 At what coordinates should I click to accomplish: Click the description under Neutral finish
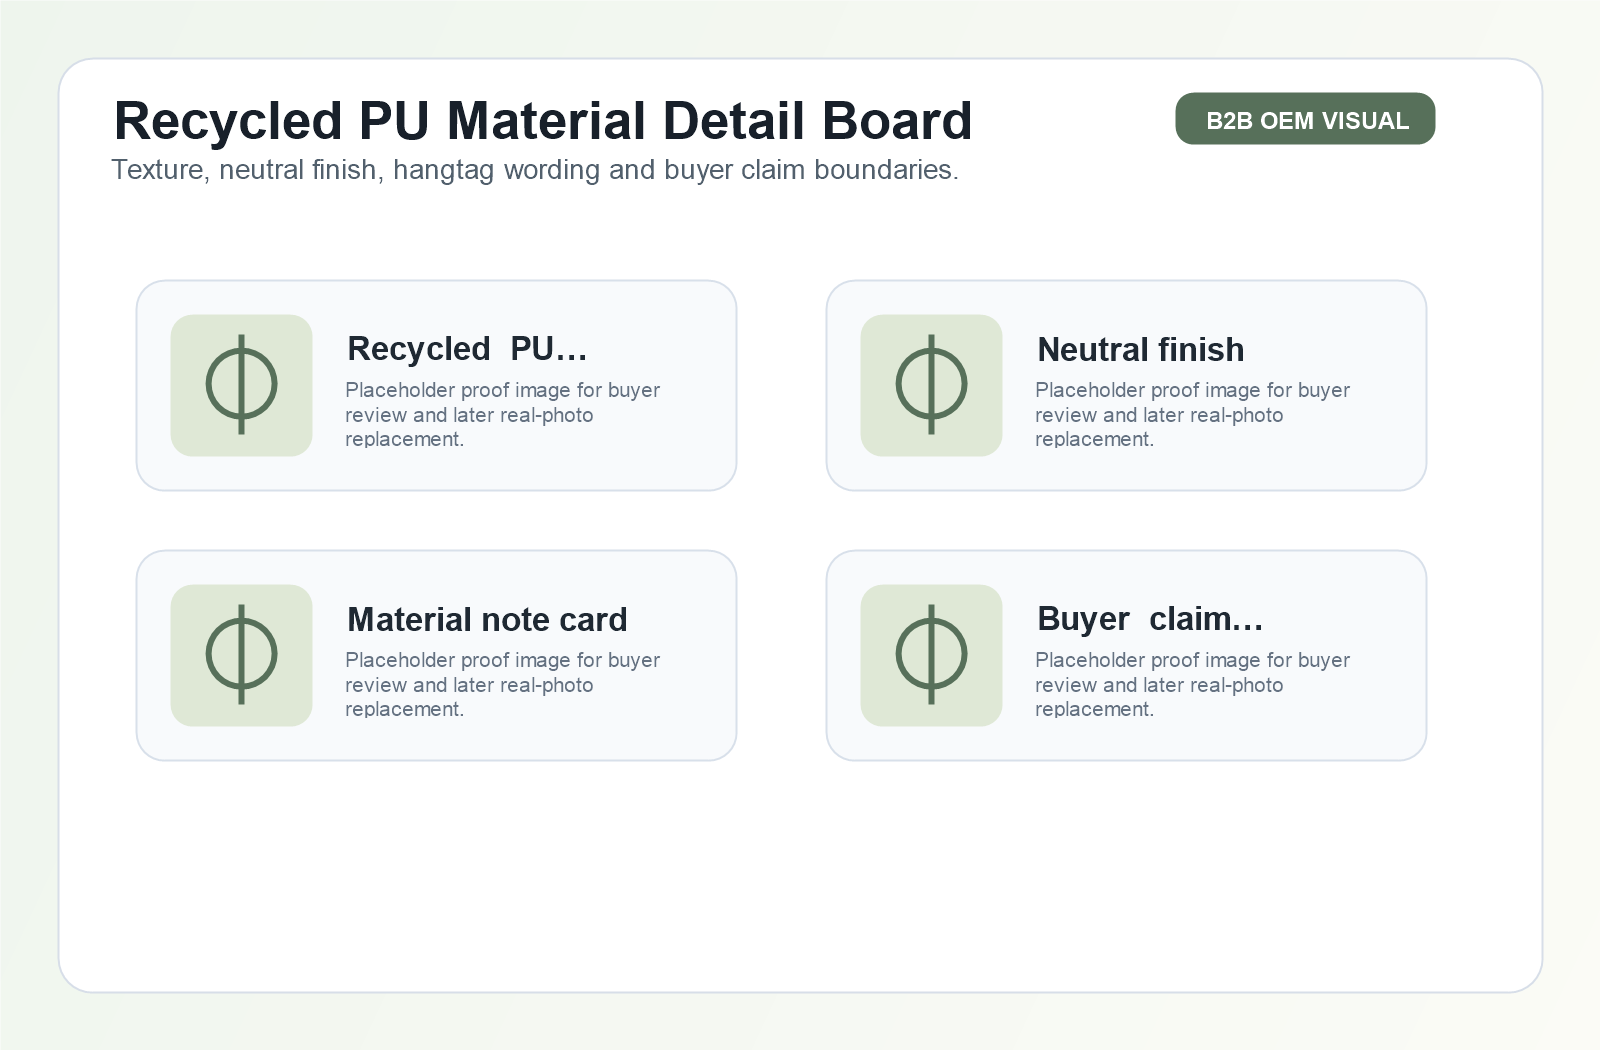(1192, 414)
